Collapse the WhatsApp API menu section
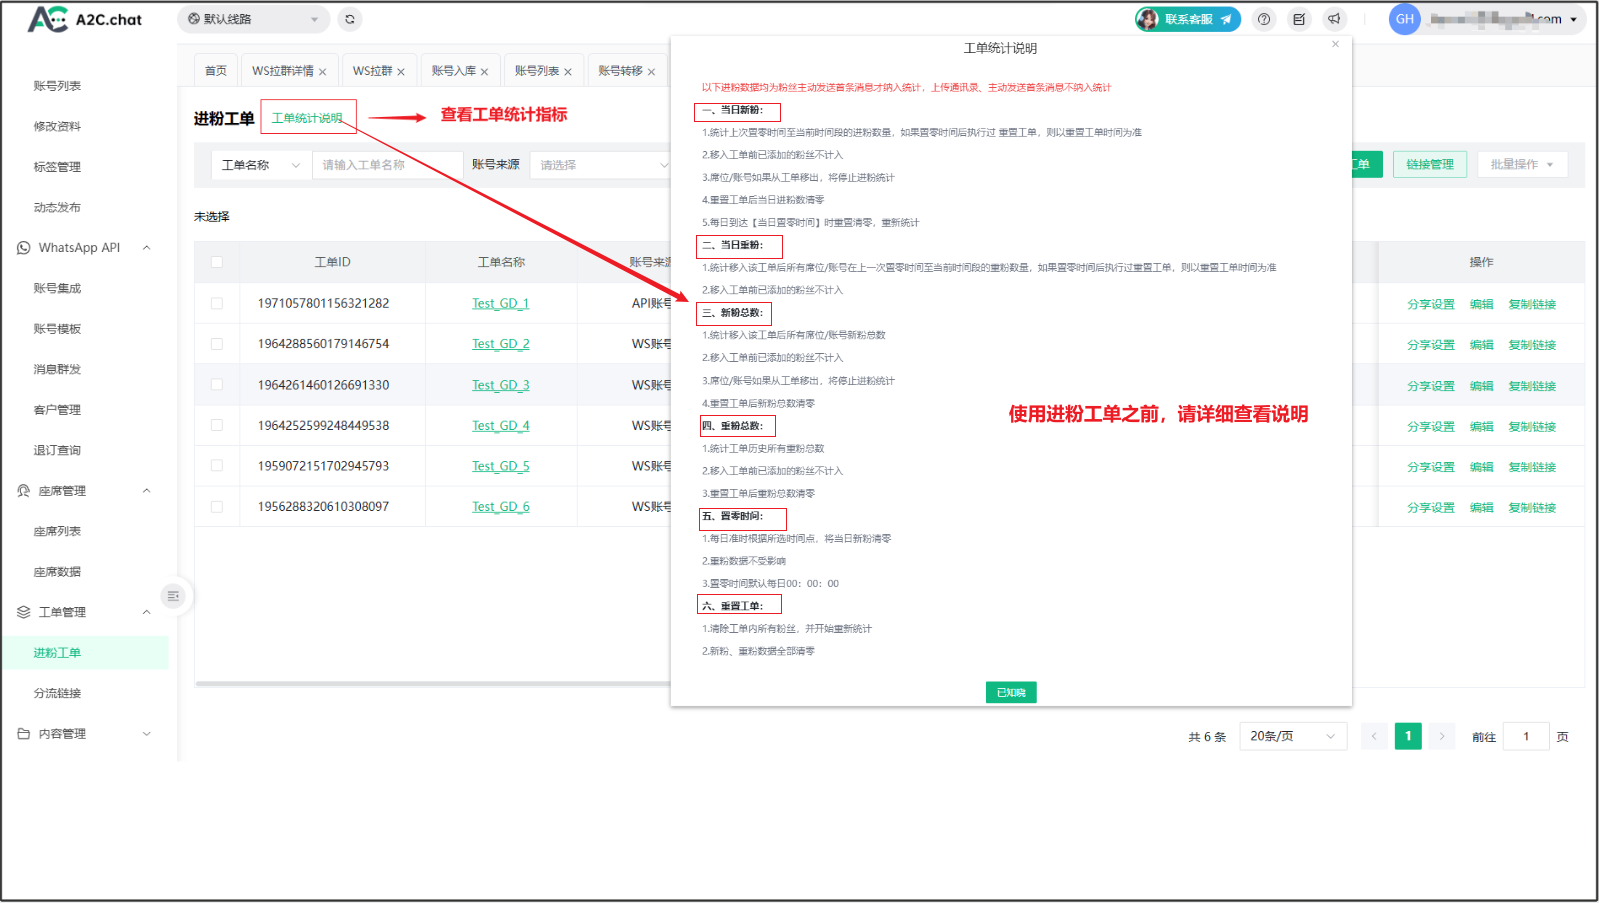1599x903 pixels. tap(147, 248)
